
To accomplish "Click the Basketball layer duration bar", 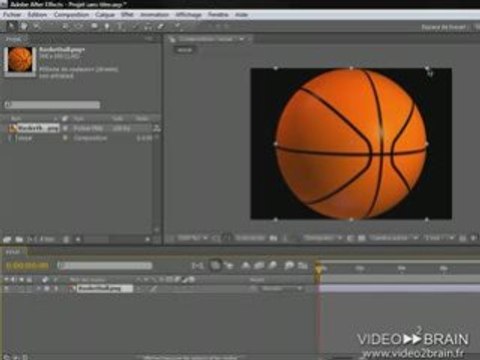I will (x=399, y=289).
